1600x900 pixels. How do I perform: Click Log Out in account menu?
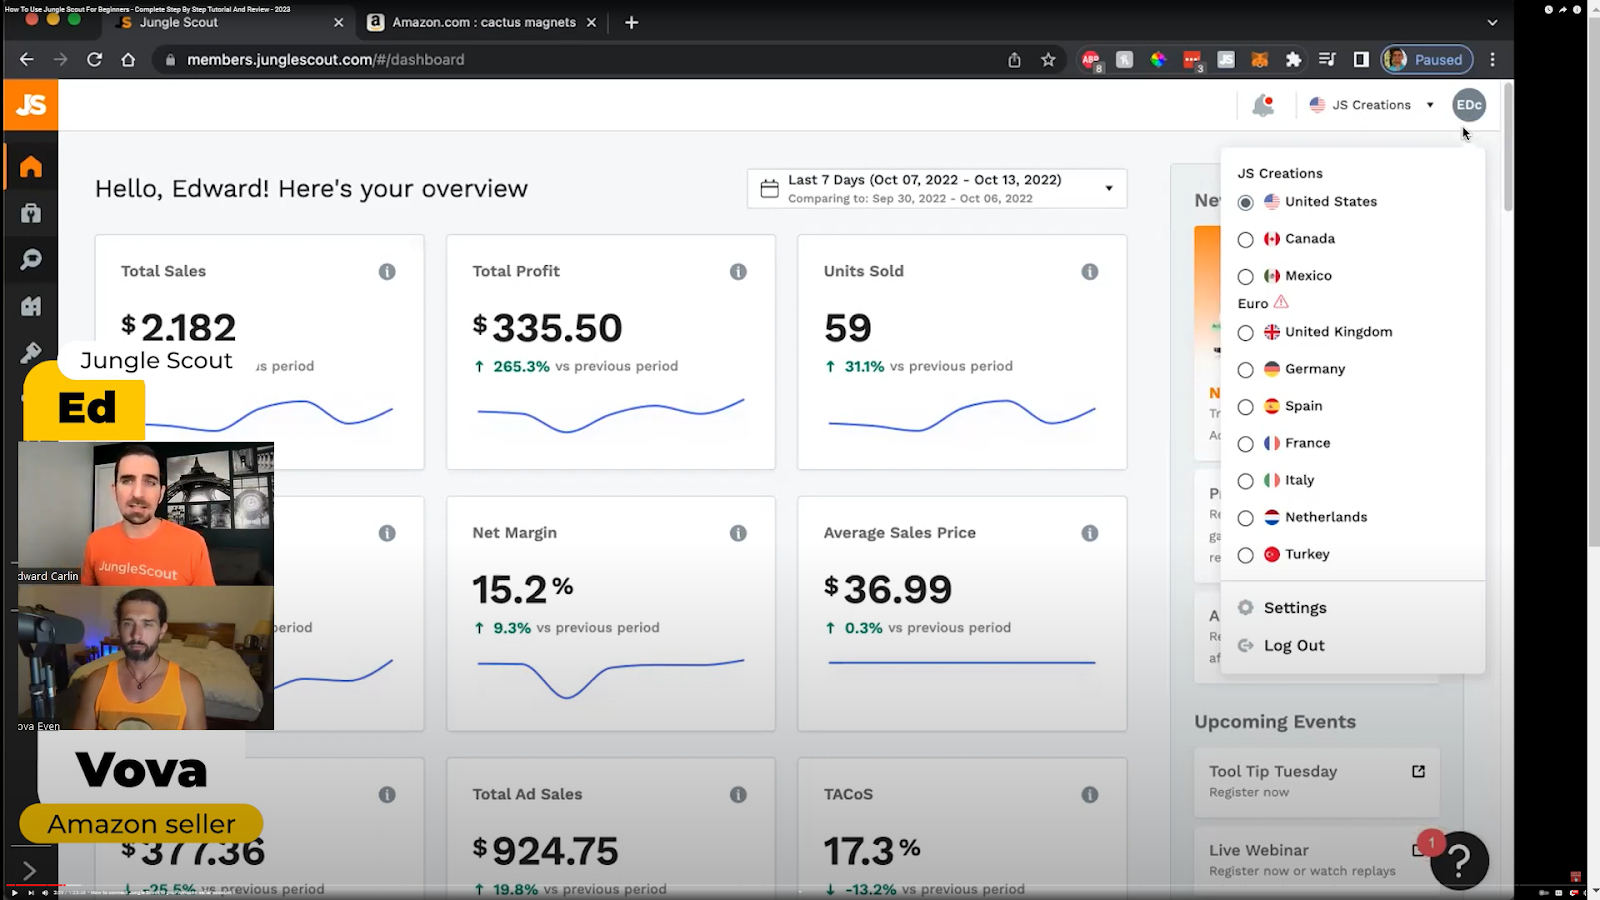tap(1293, 646)
